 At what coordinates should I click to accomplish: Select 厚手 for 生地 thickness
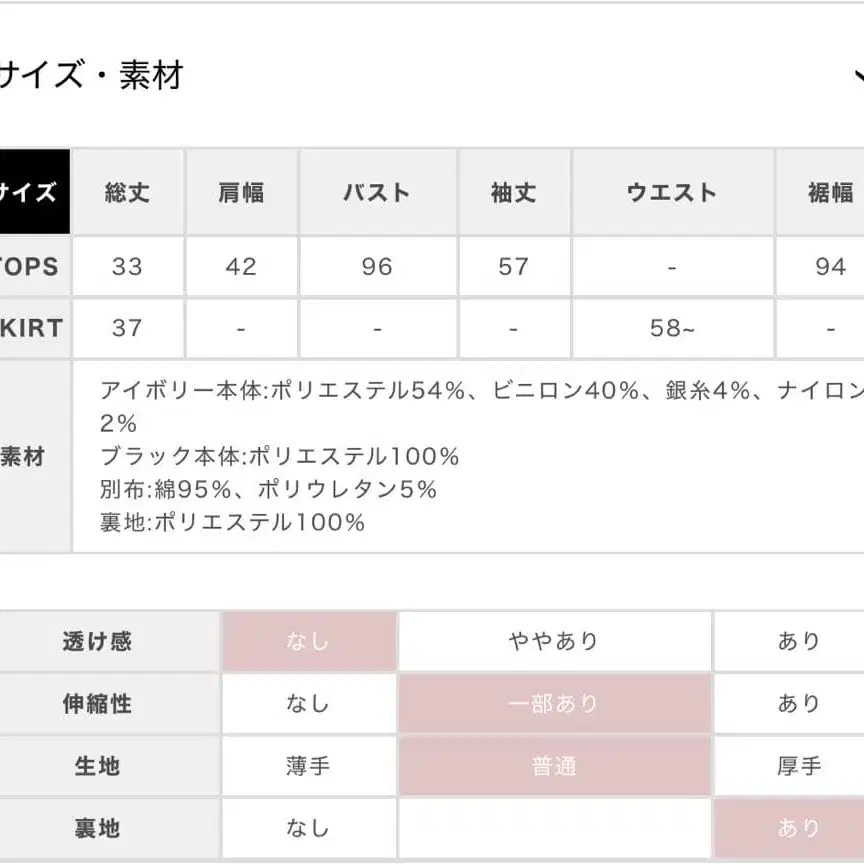click(x=798, y=767)
